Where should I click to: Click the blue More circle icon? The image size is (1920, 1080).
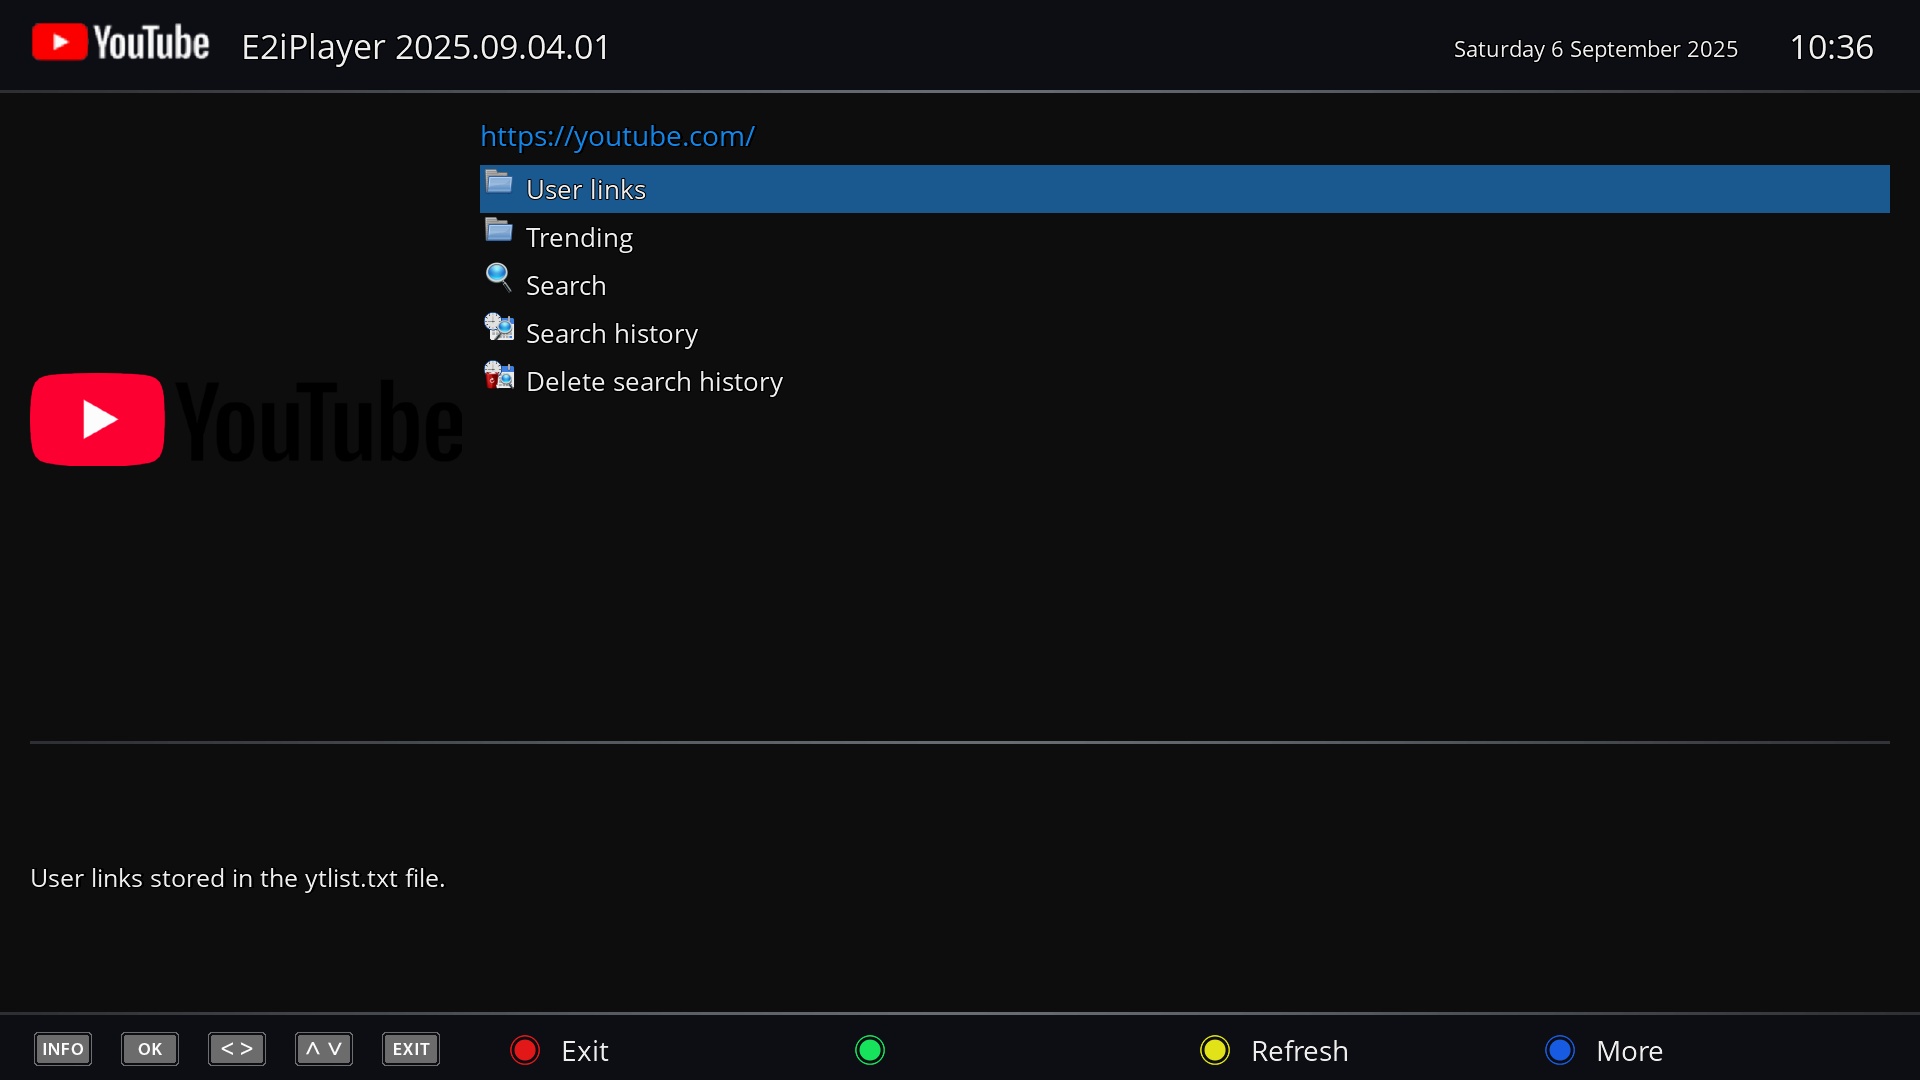pyautogui.click(x=1558, y=1050)
